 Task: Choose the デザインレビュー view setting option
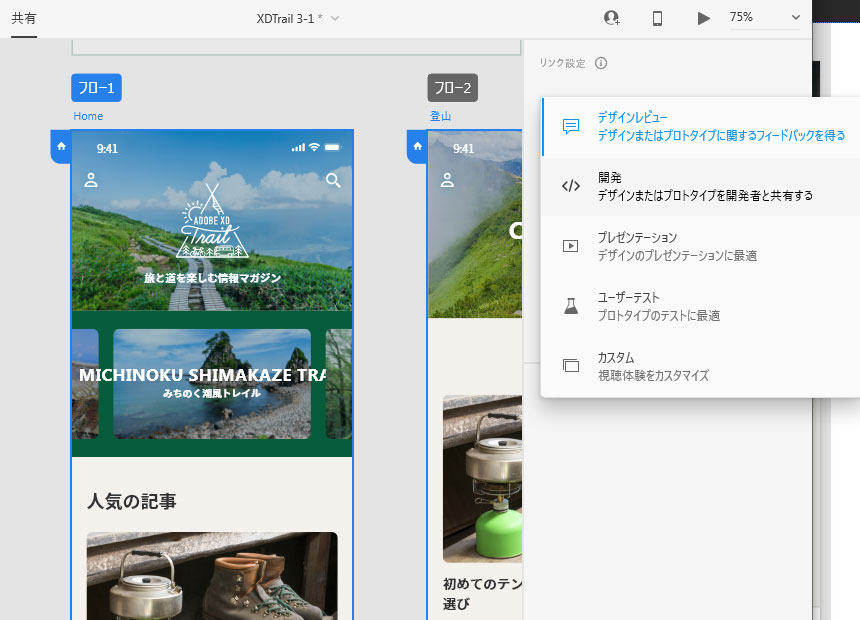(x=700, y=127)
